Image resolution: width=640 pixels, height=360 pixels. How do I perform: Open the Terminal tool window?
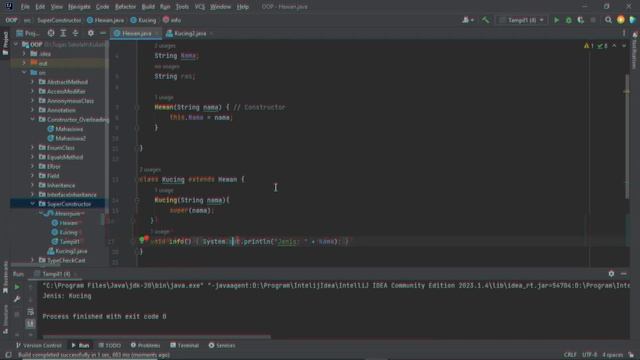(184, 345)
